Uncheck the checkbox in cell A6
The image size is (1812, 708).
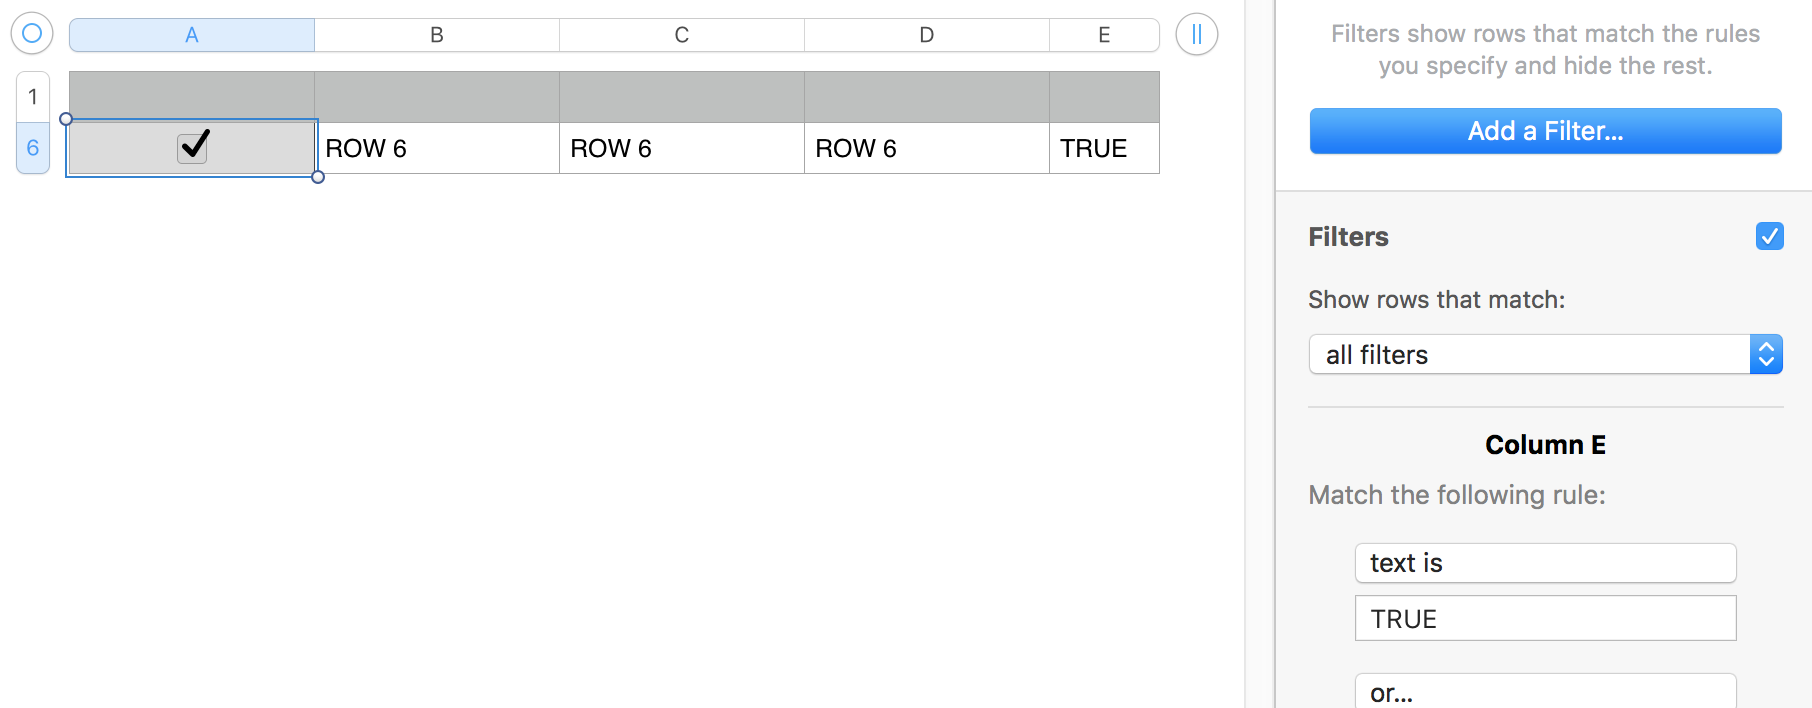point(192,147)
